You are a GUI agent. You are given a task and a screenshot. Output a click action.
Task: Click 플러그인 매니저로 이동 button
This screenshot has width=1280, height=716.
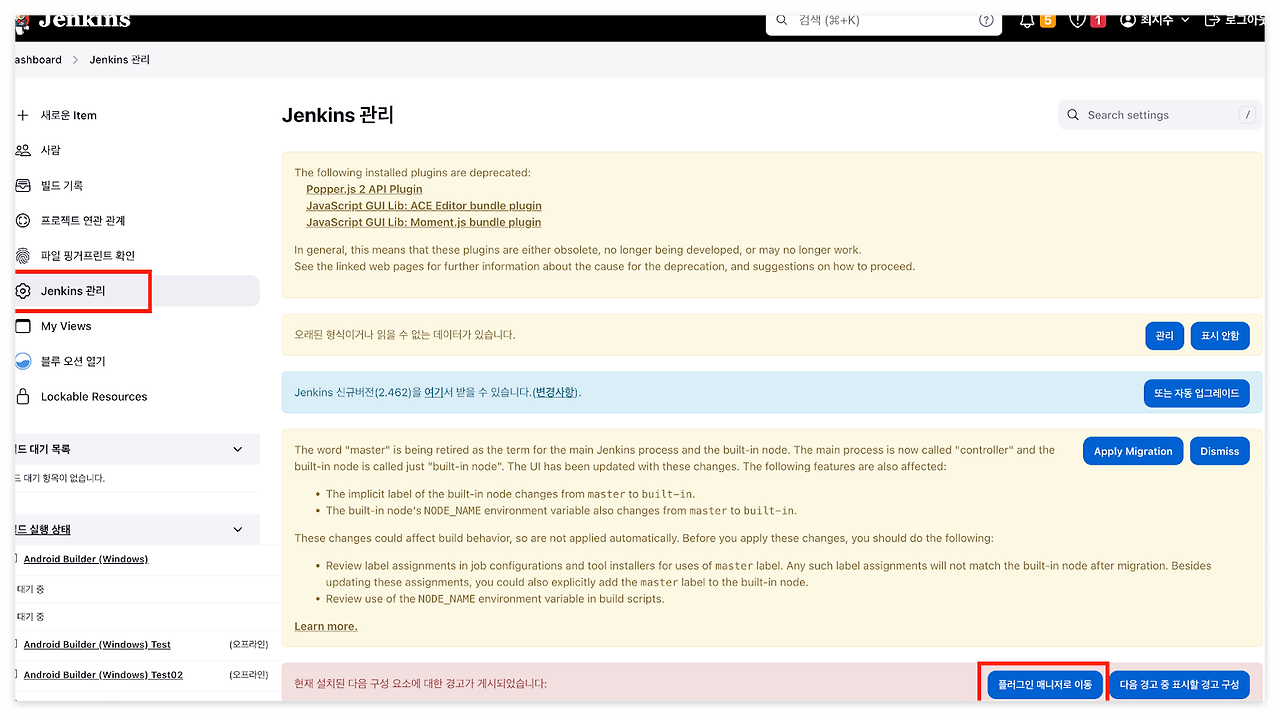[1045, 684]
